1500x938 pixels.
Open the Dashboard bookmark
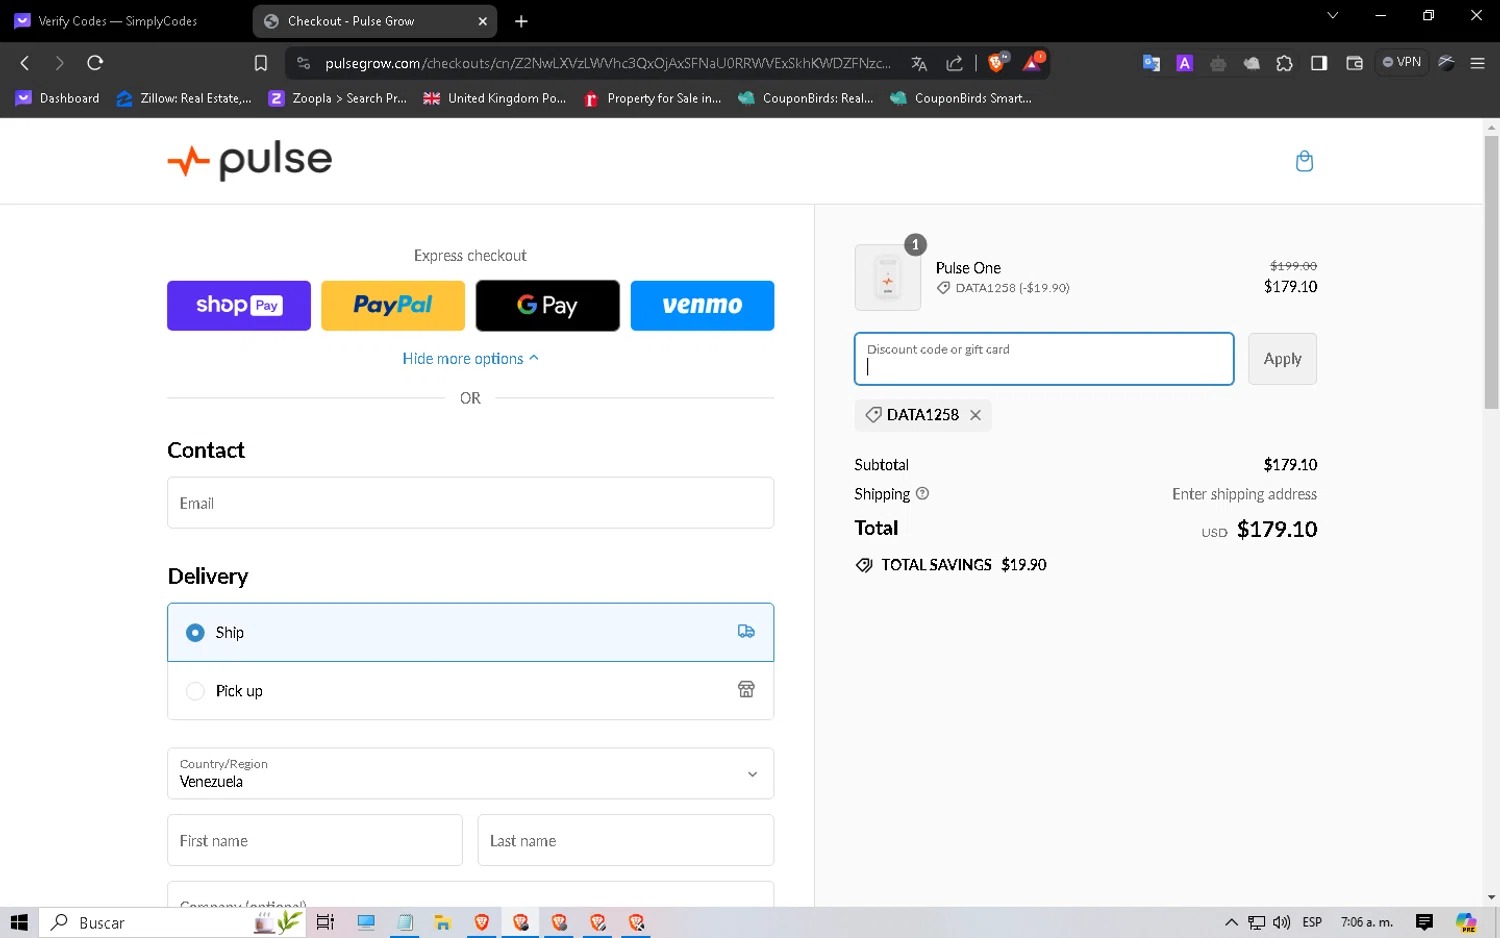tap(57, 98)
